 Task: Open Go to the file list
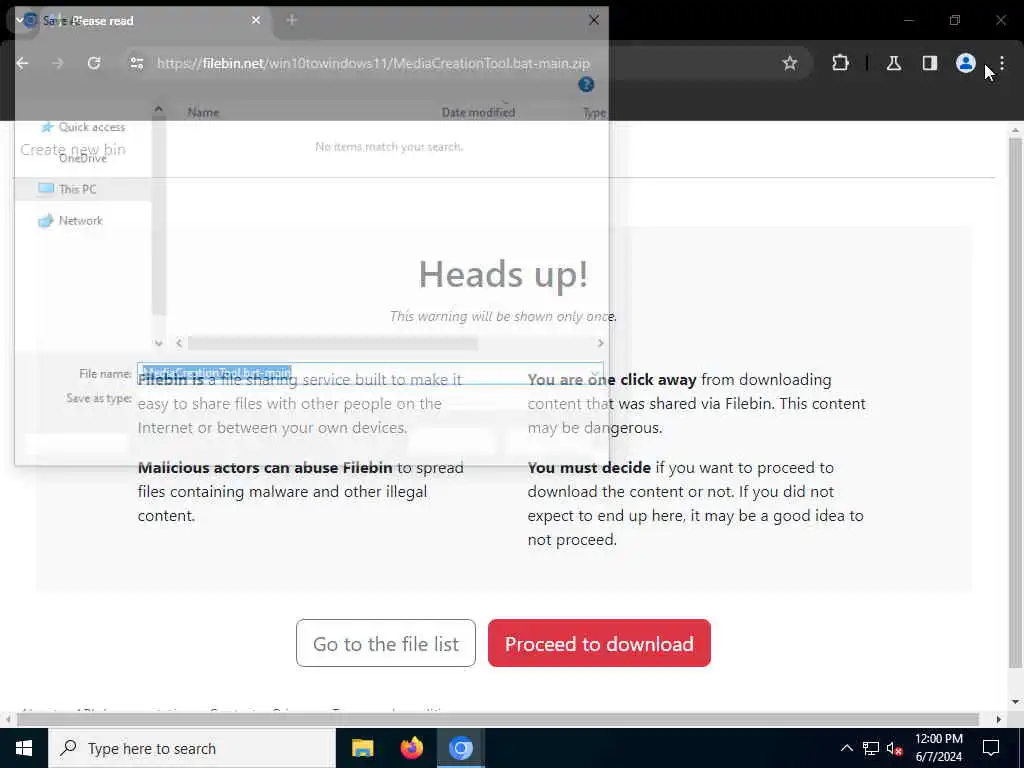(385, 643)
